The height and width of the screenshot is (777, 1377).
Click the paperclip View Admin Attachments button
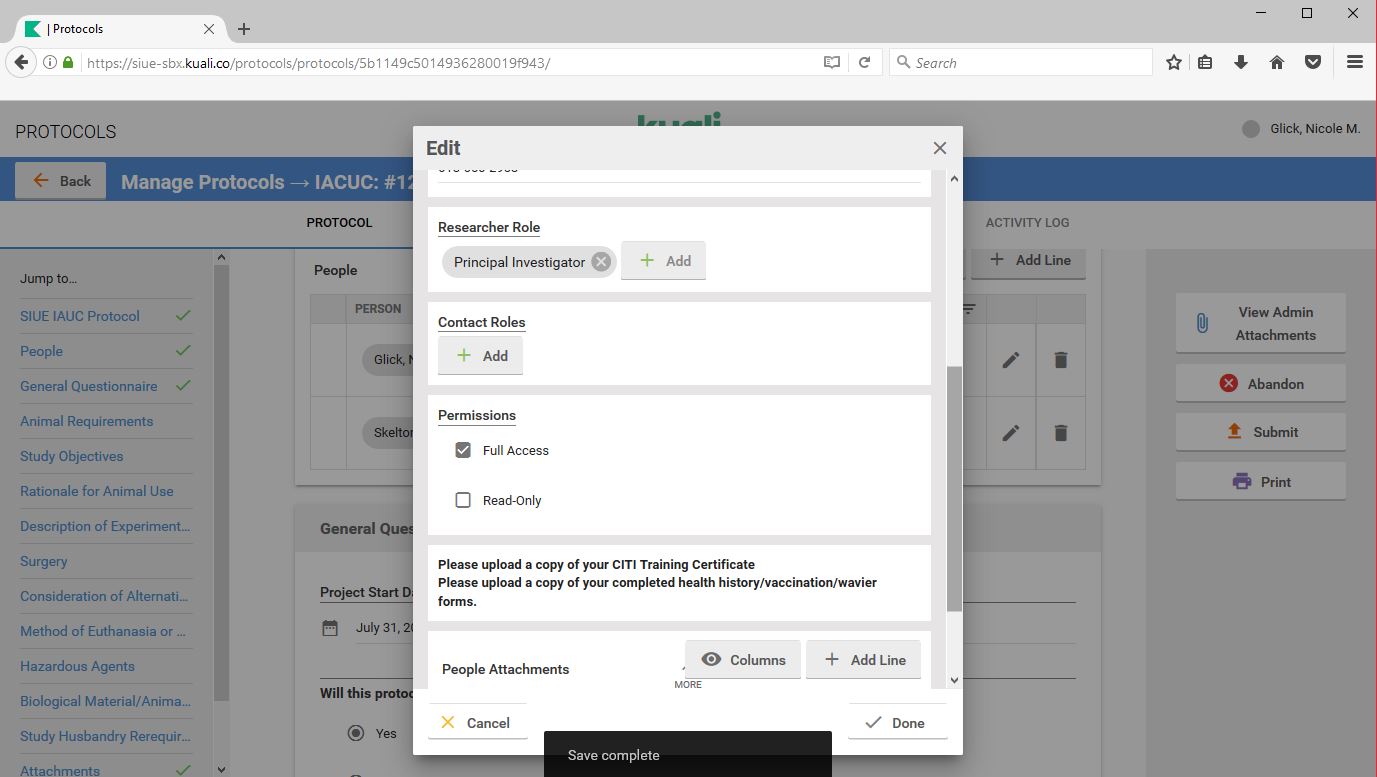click(1260, 323)
